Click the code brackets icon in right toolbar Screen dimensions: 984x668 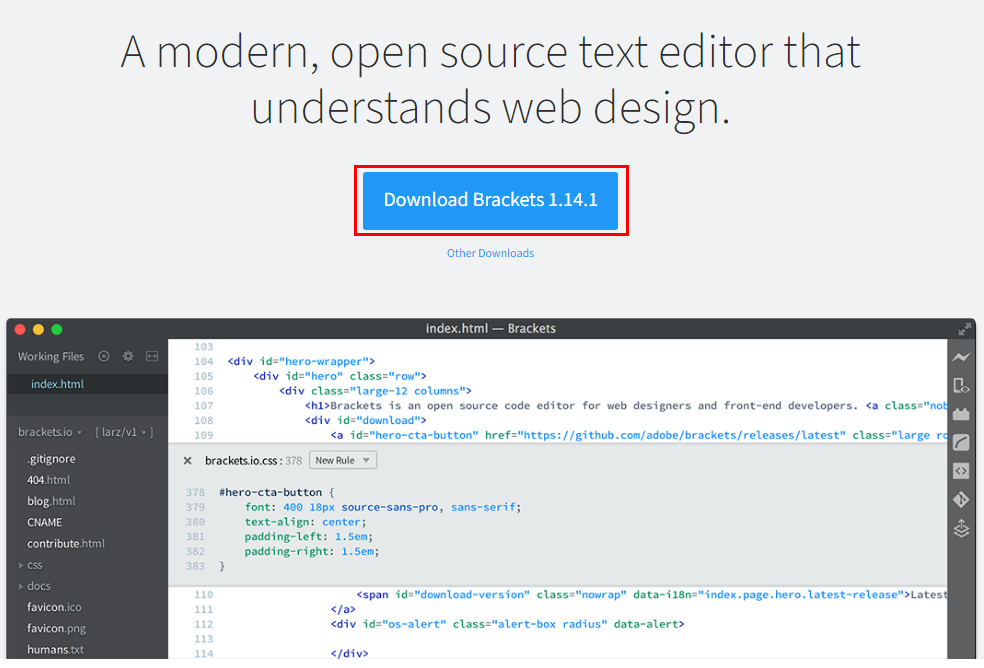tap(961, 471)
